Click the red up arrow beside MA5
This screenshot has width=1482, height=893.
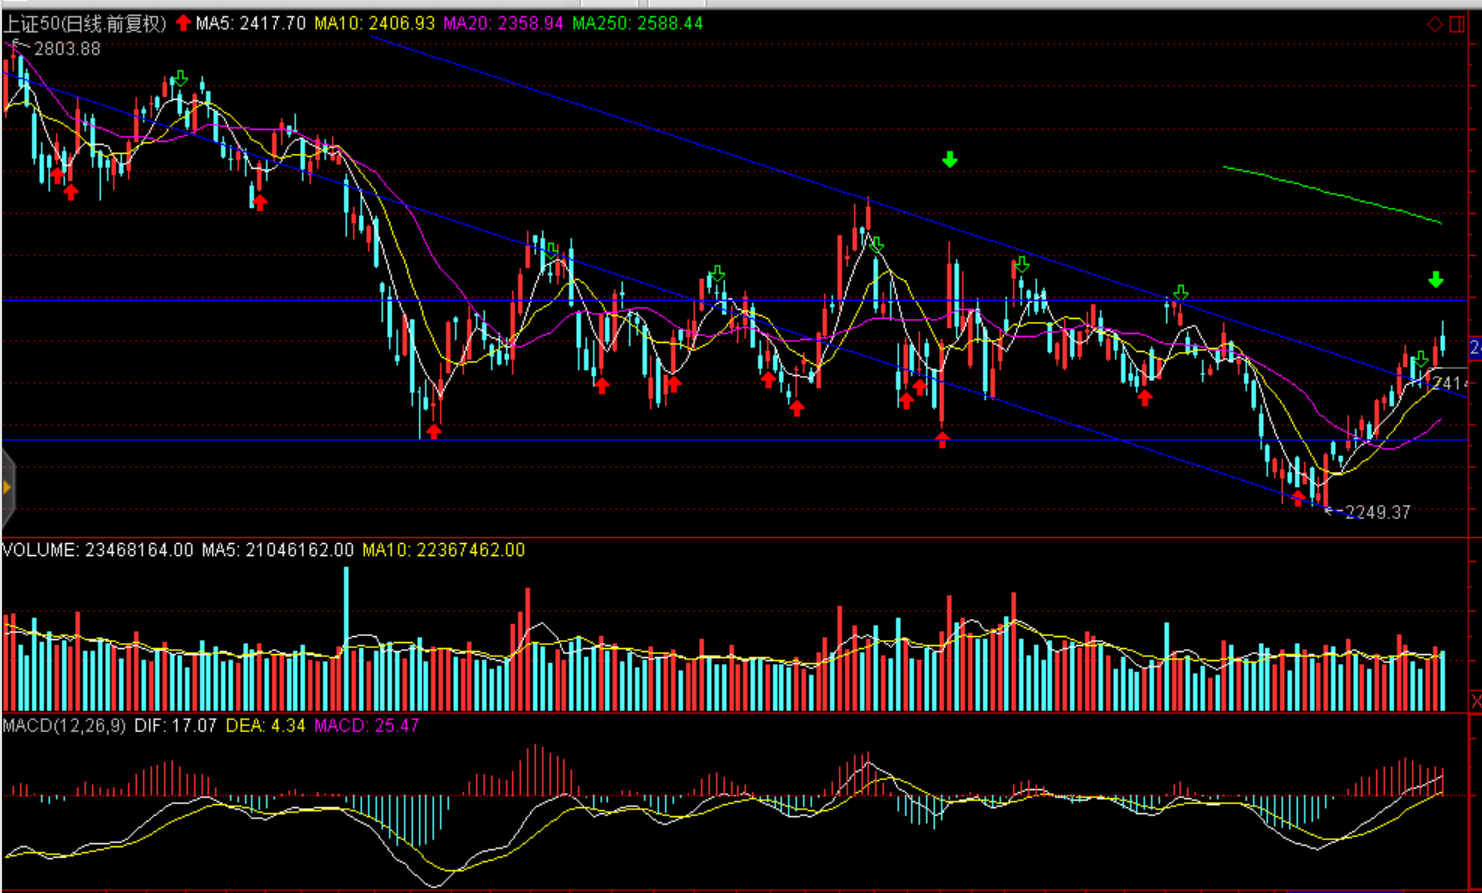[183, 23]
